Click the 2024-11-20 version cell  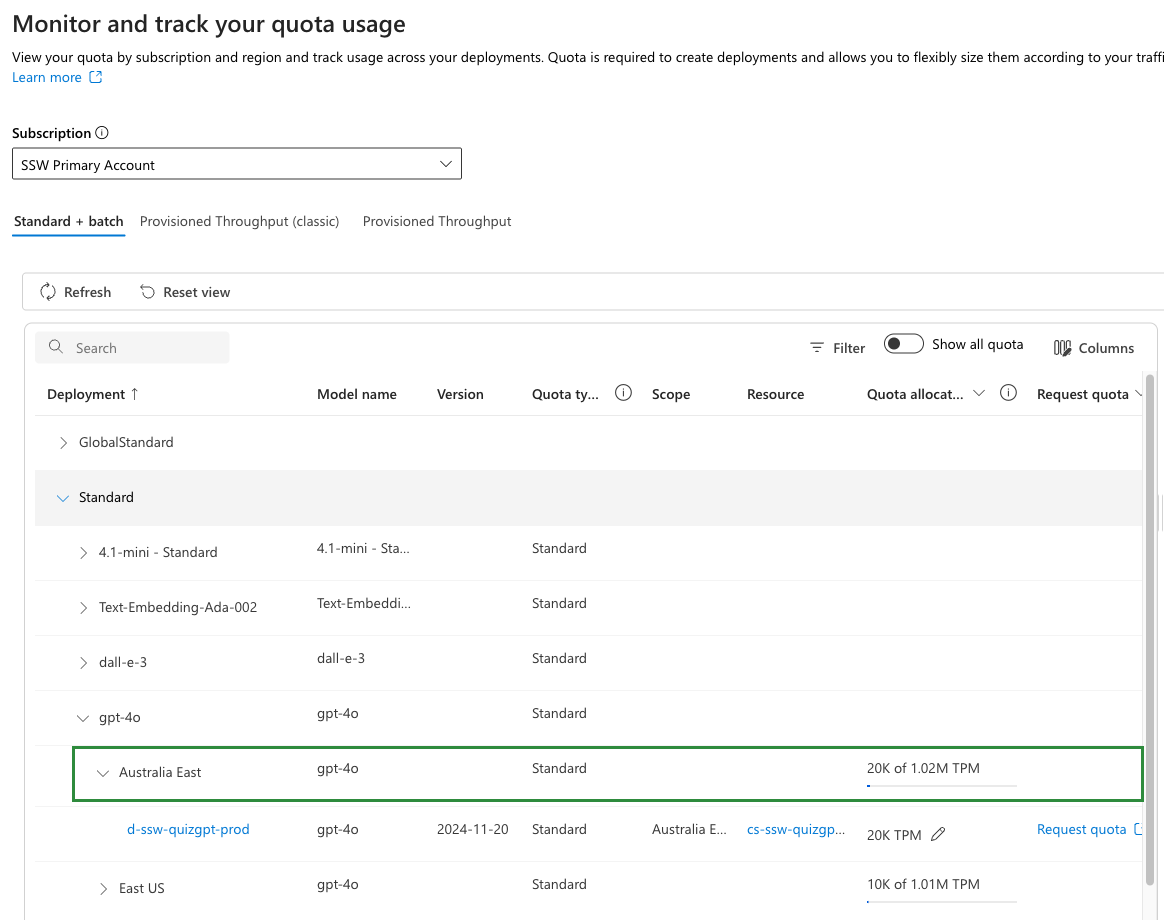tap(472, 829)
